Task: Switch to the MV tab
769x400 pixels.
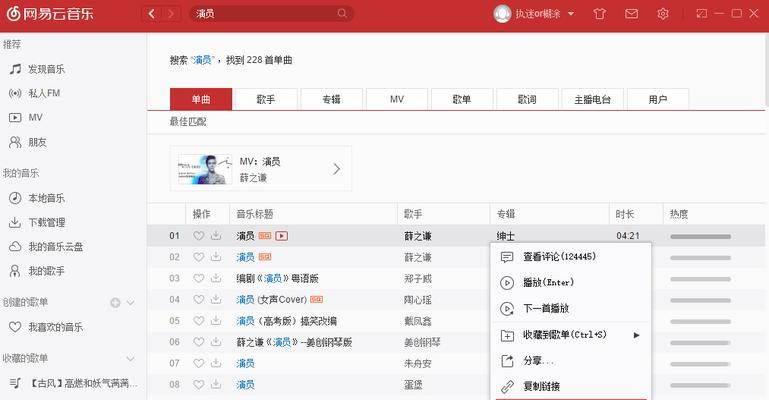Action: (397, 100)
